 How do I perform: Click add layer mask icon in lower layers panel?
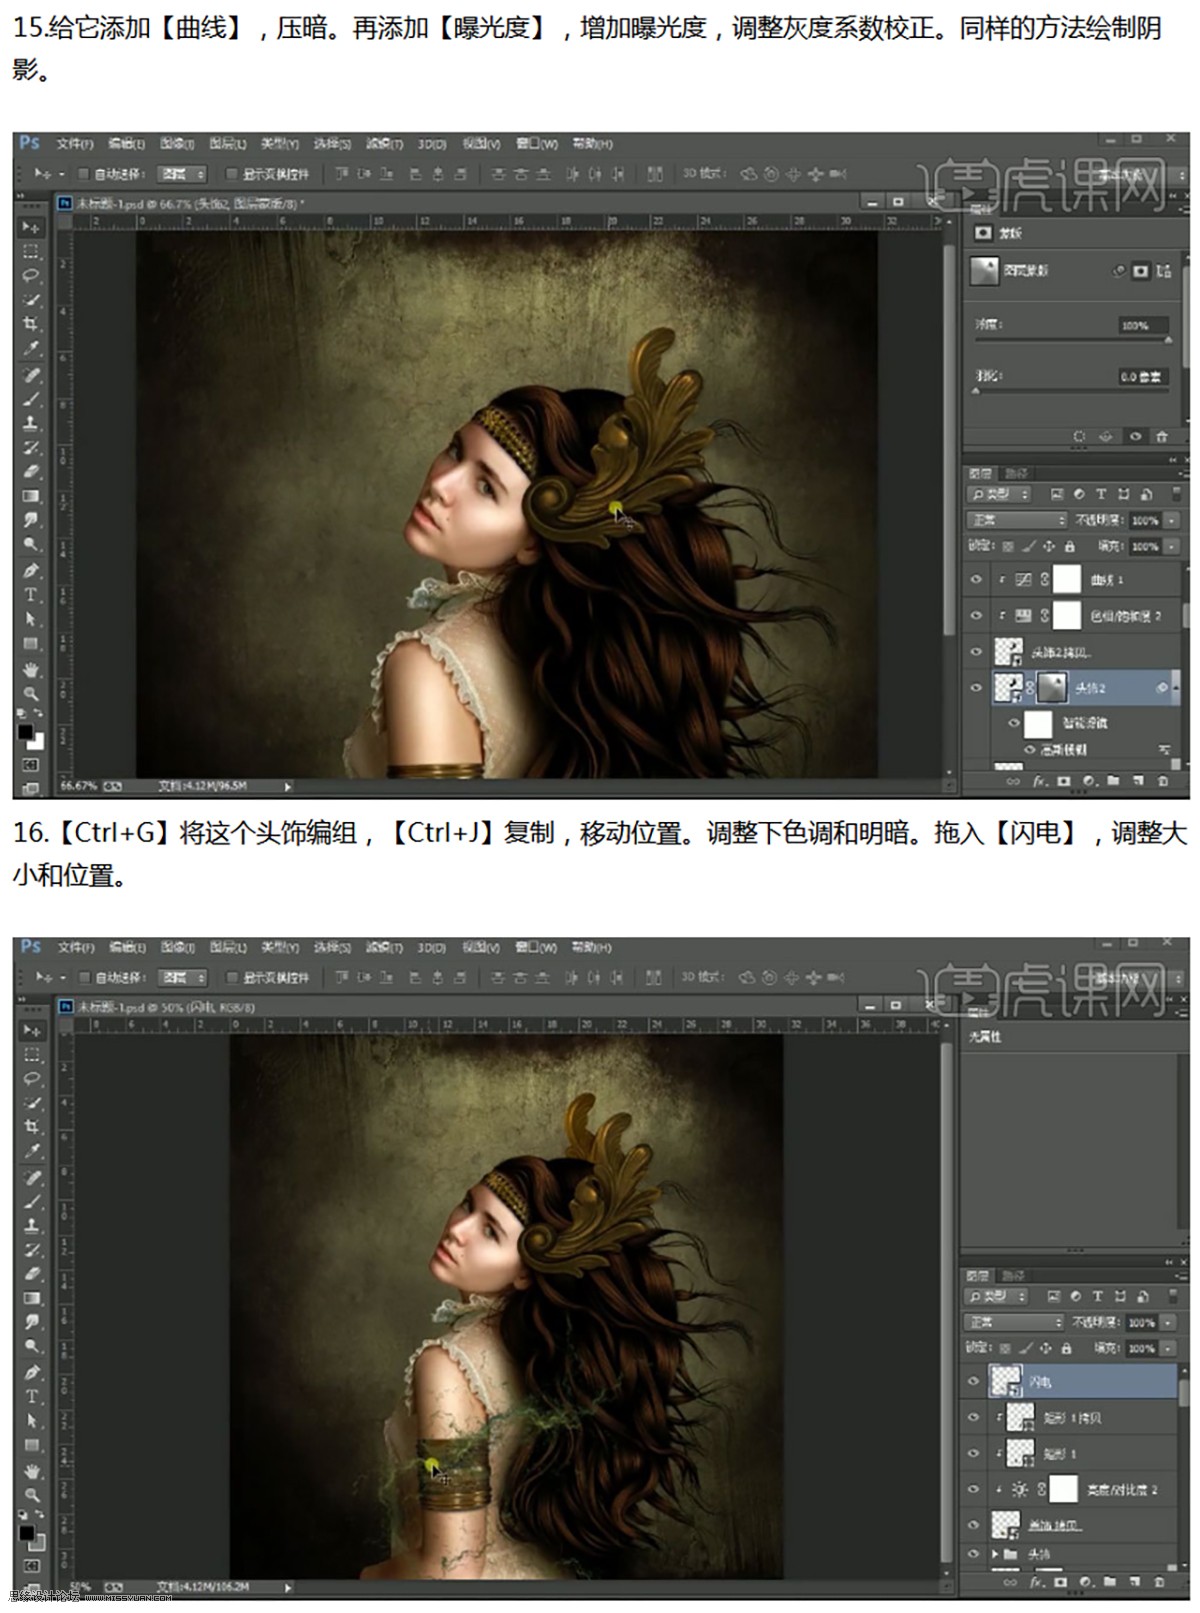pos(1061,1583)
